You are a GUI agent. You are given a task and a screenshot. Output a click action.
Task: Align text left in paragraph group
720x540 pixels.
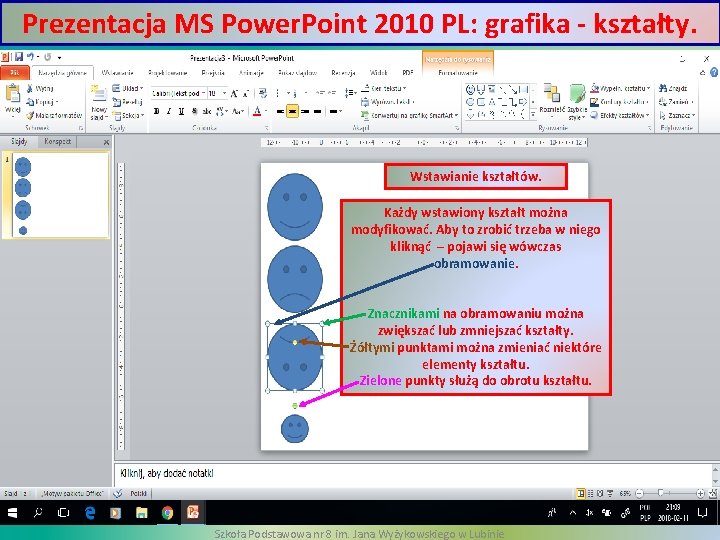pyautogui.click(x=280, y=111)
